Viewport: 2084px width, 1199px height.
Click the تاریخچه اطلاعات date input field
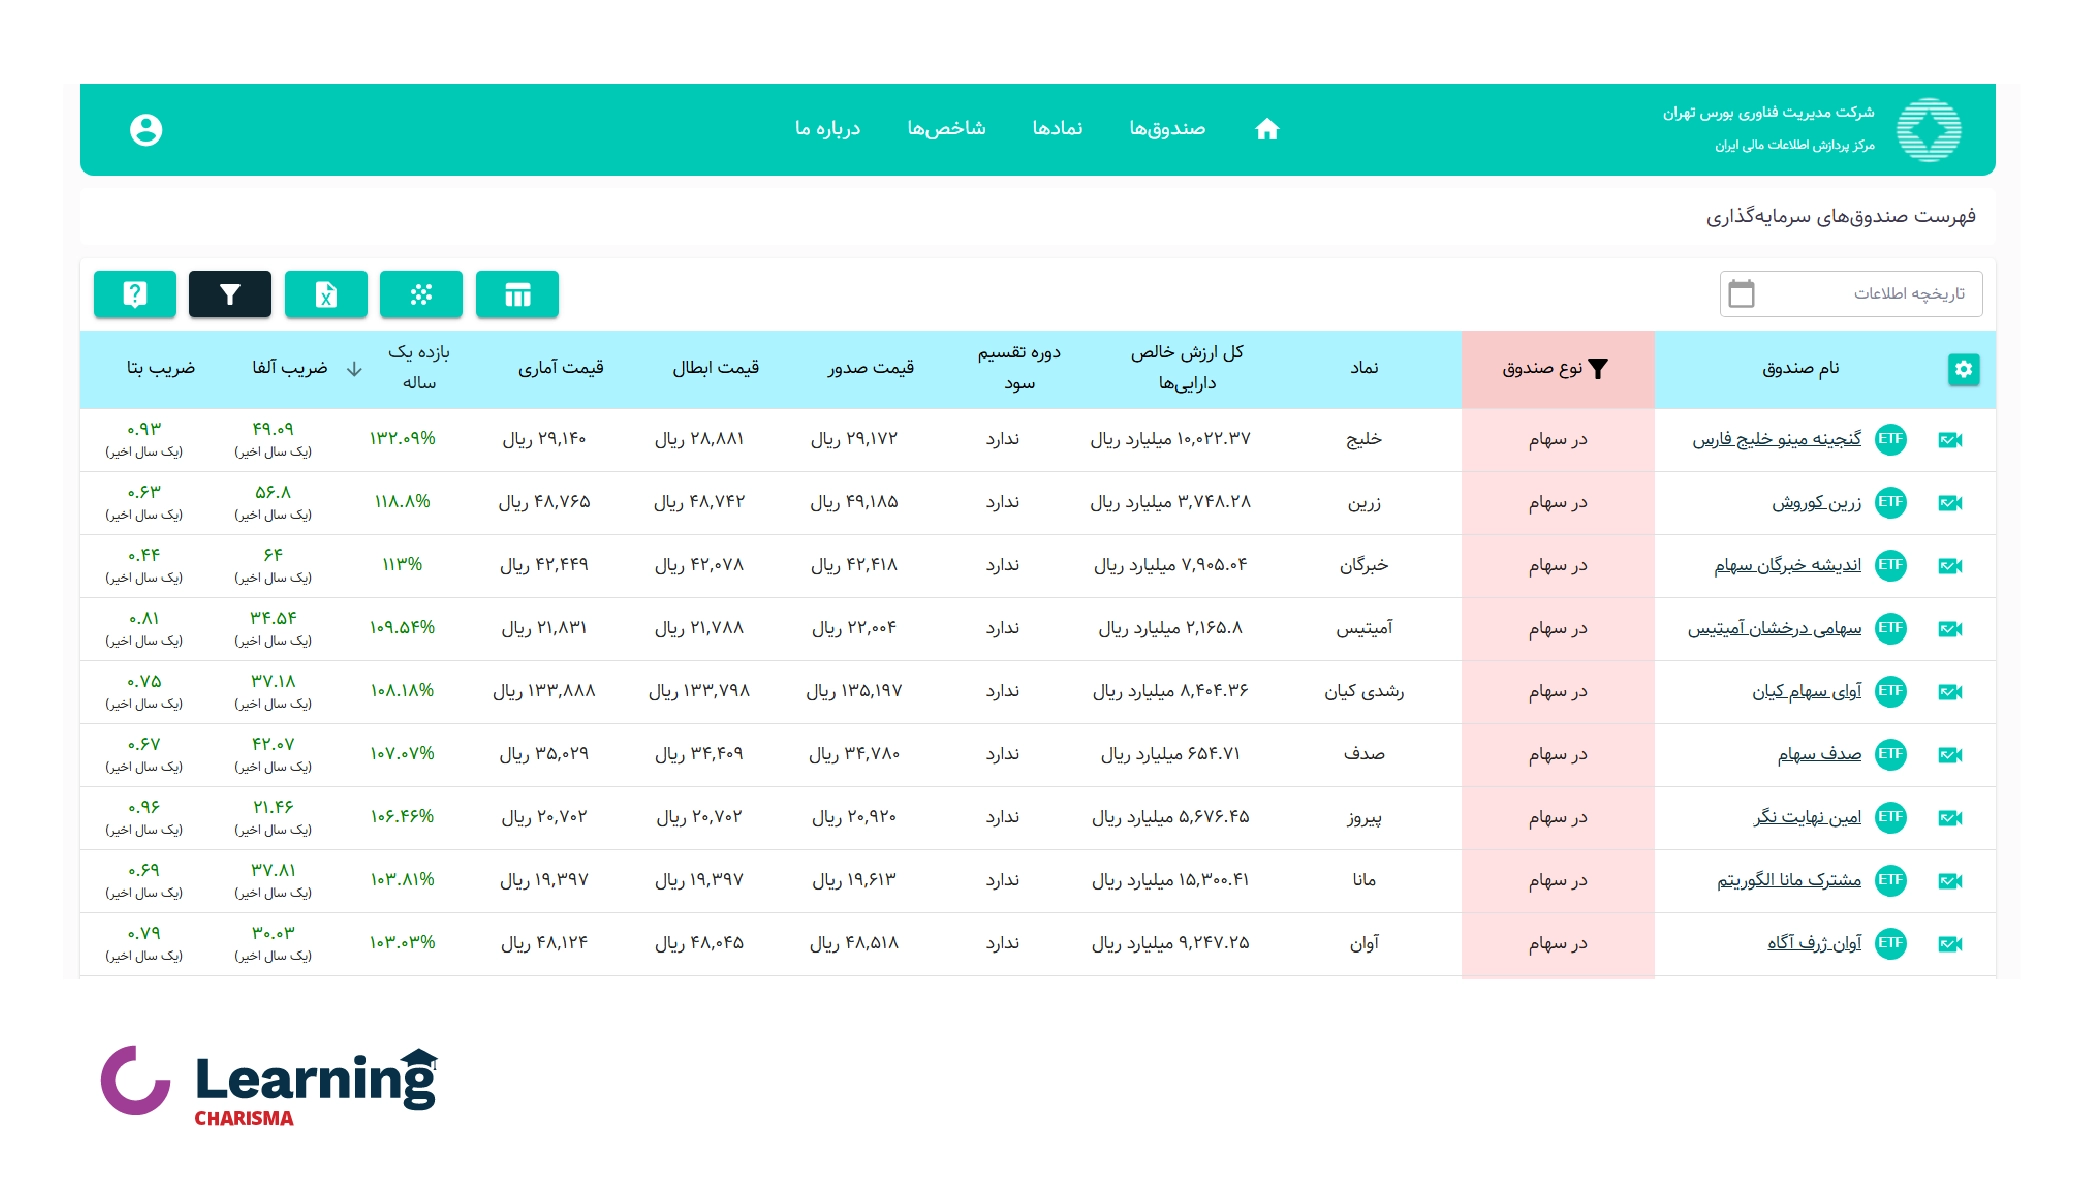point(1851,294)
